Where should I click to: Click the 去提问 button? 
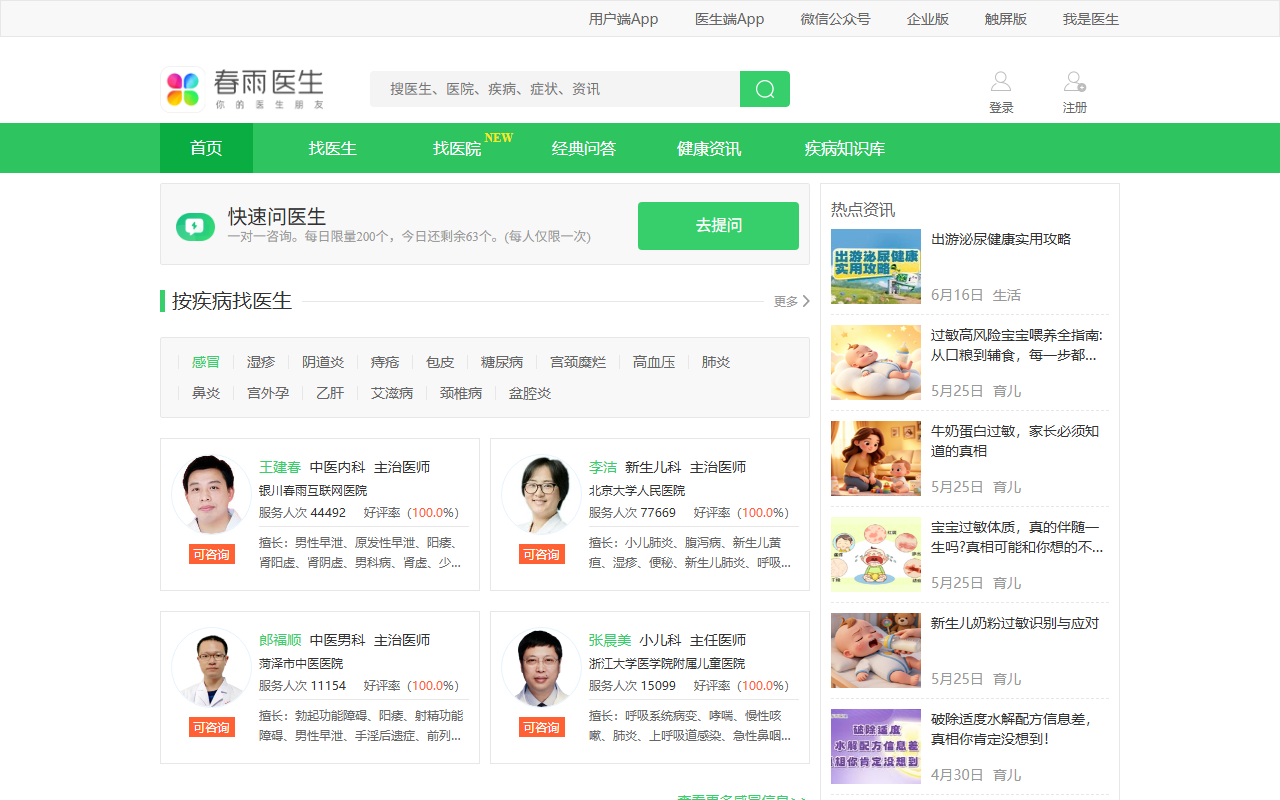(718, 226)
